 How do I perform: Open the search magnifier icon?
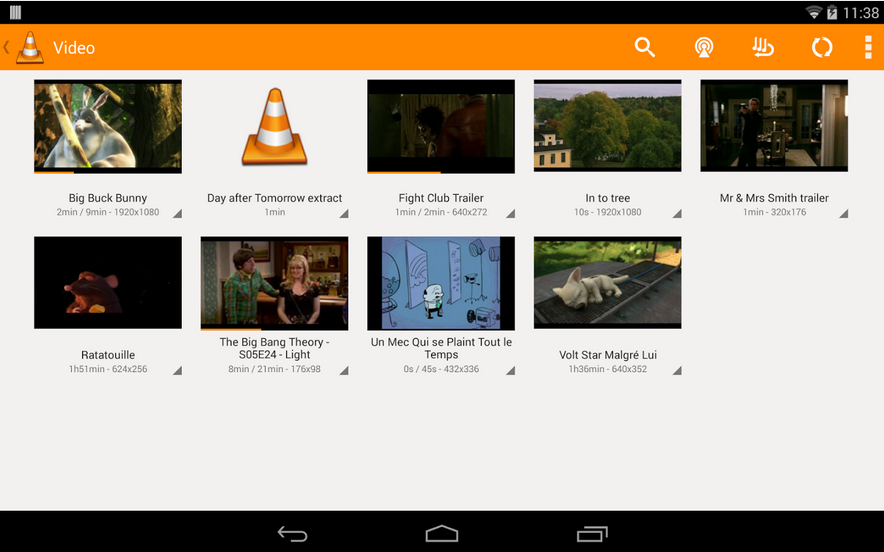[645, 47]
